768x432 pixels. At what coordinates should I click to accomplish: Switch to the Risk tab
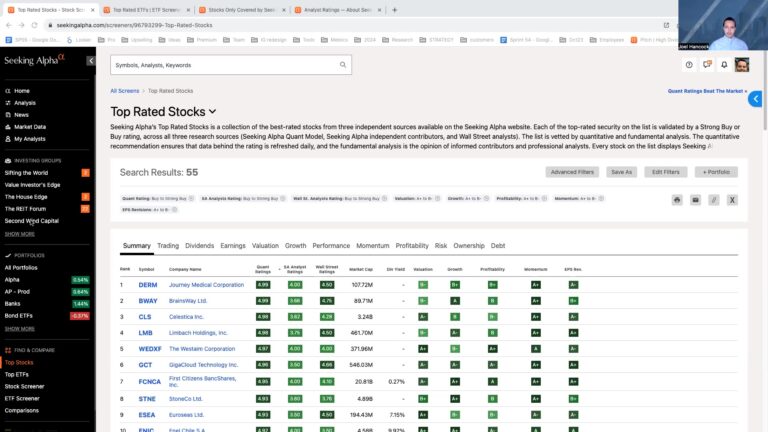coord(441,246)
